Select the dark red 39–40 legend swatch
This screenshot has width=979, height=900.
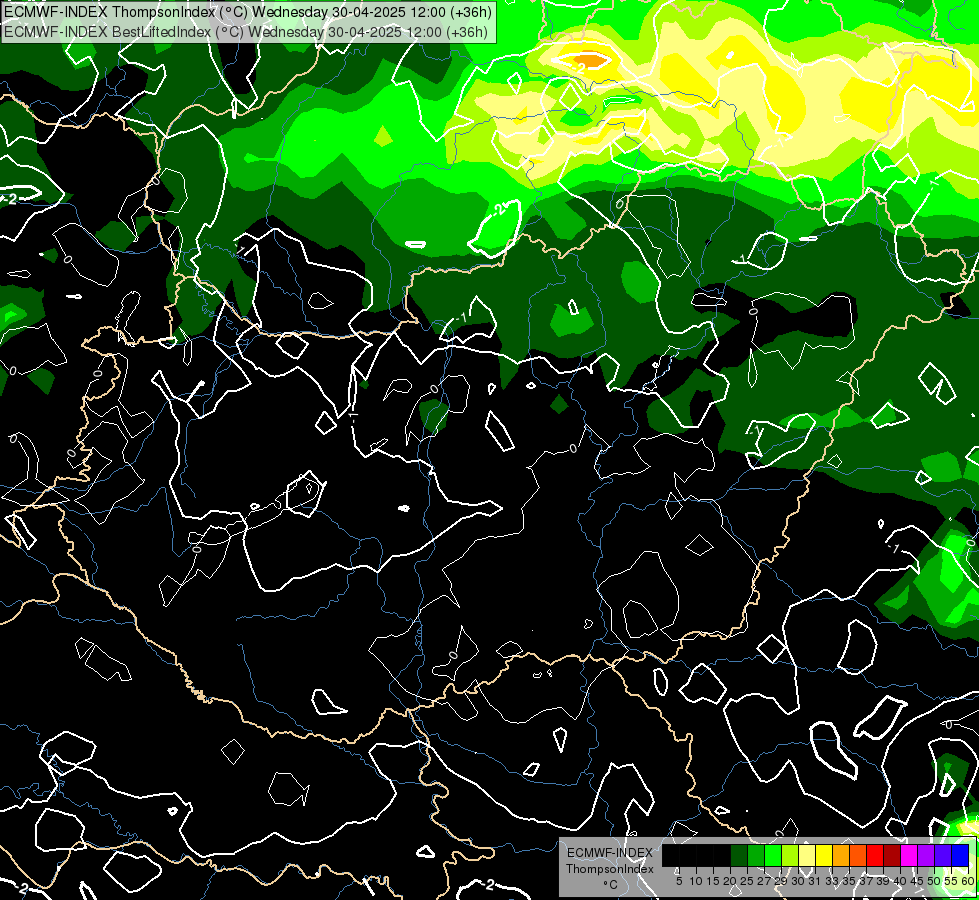(x=892, y=855)
